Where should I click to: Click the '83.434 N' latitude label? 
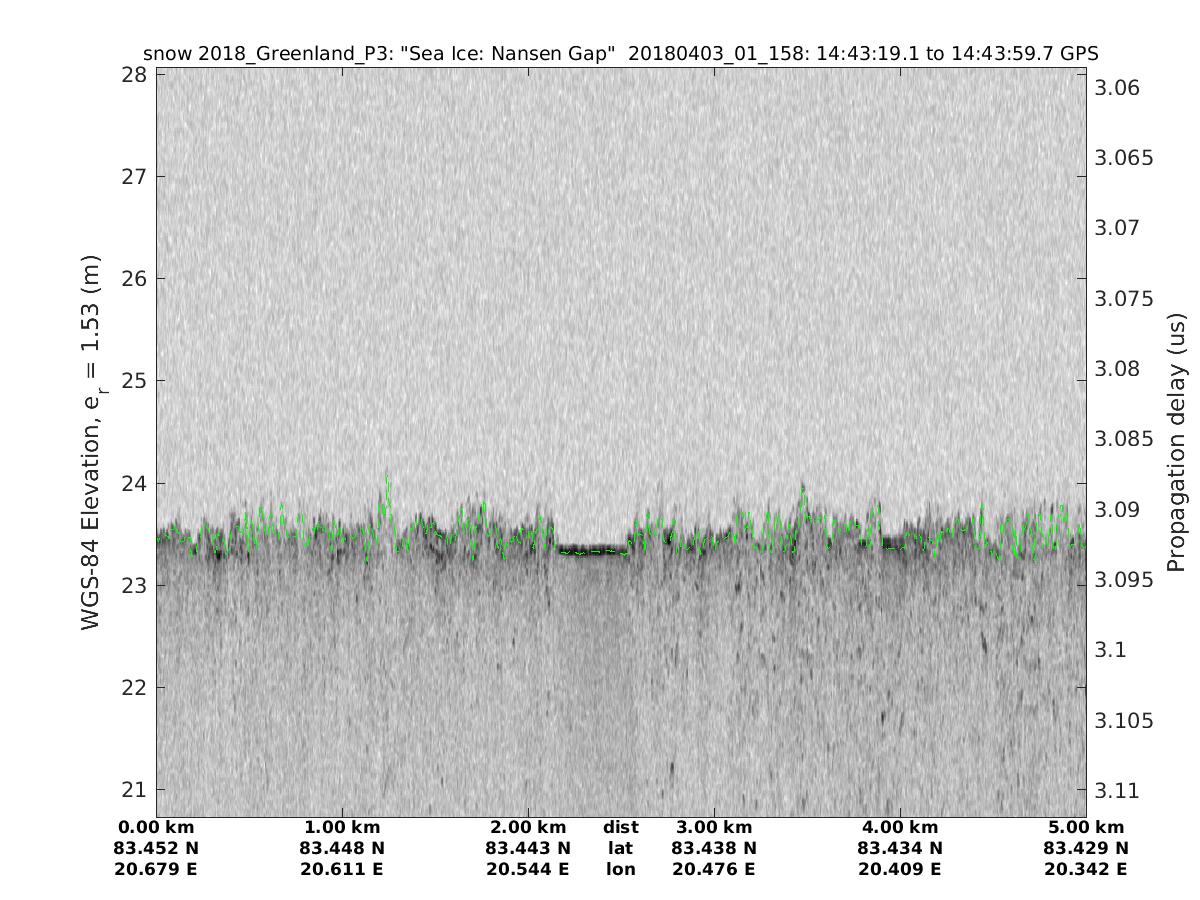[x=900, y=848]
